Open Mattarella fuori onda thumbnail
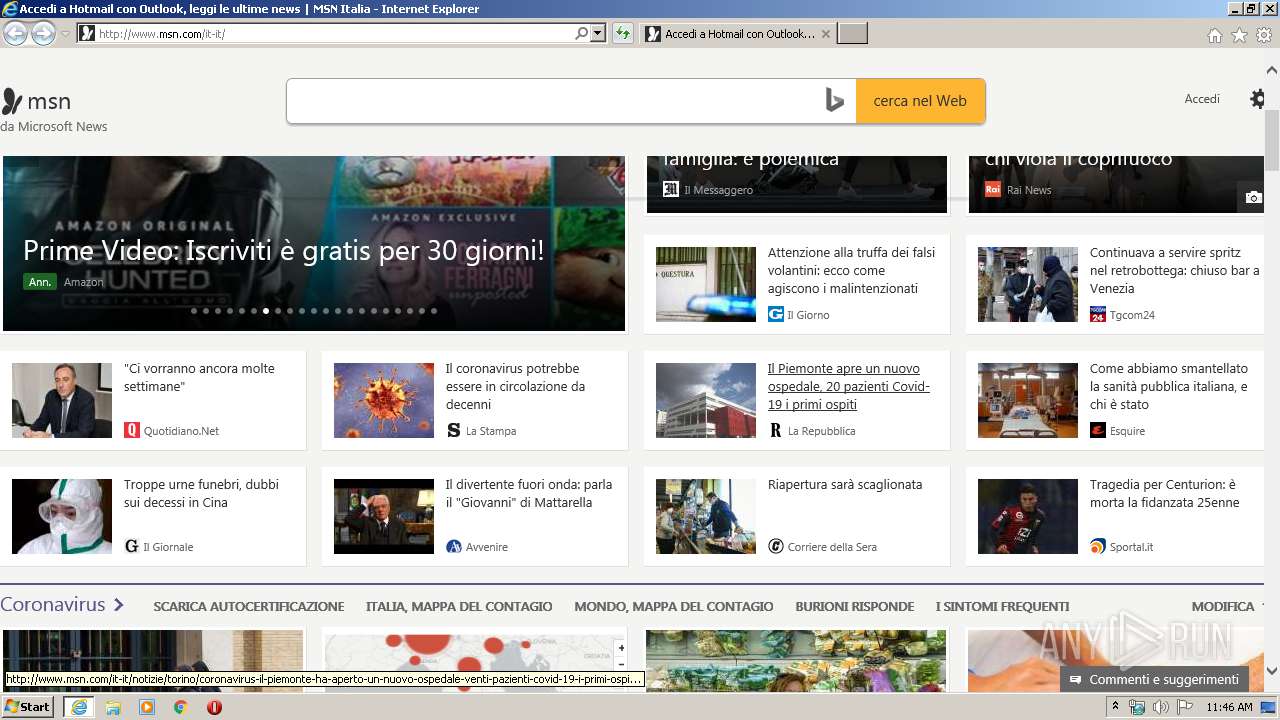 (384, 516)
